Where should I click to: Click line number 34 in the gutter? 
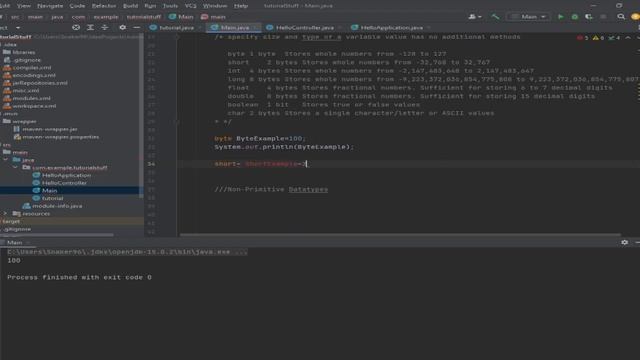[151, 164]
